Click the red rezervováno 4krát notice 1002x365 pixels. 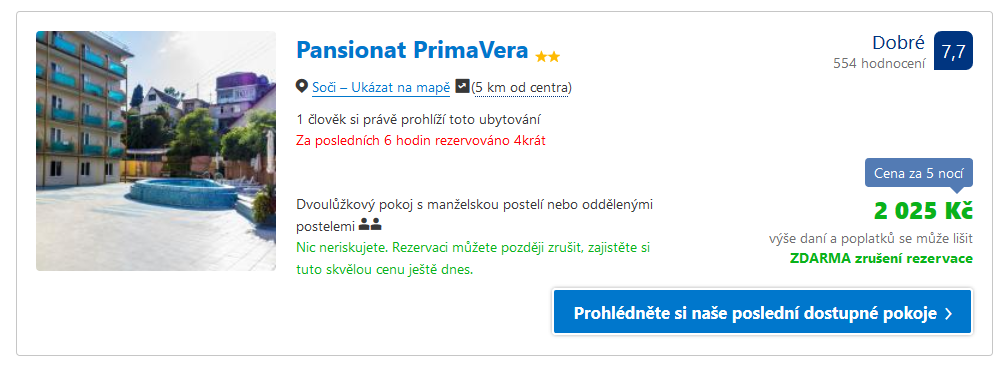coord(421,141)
